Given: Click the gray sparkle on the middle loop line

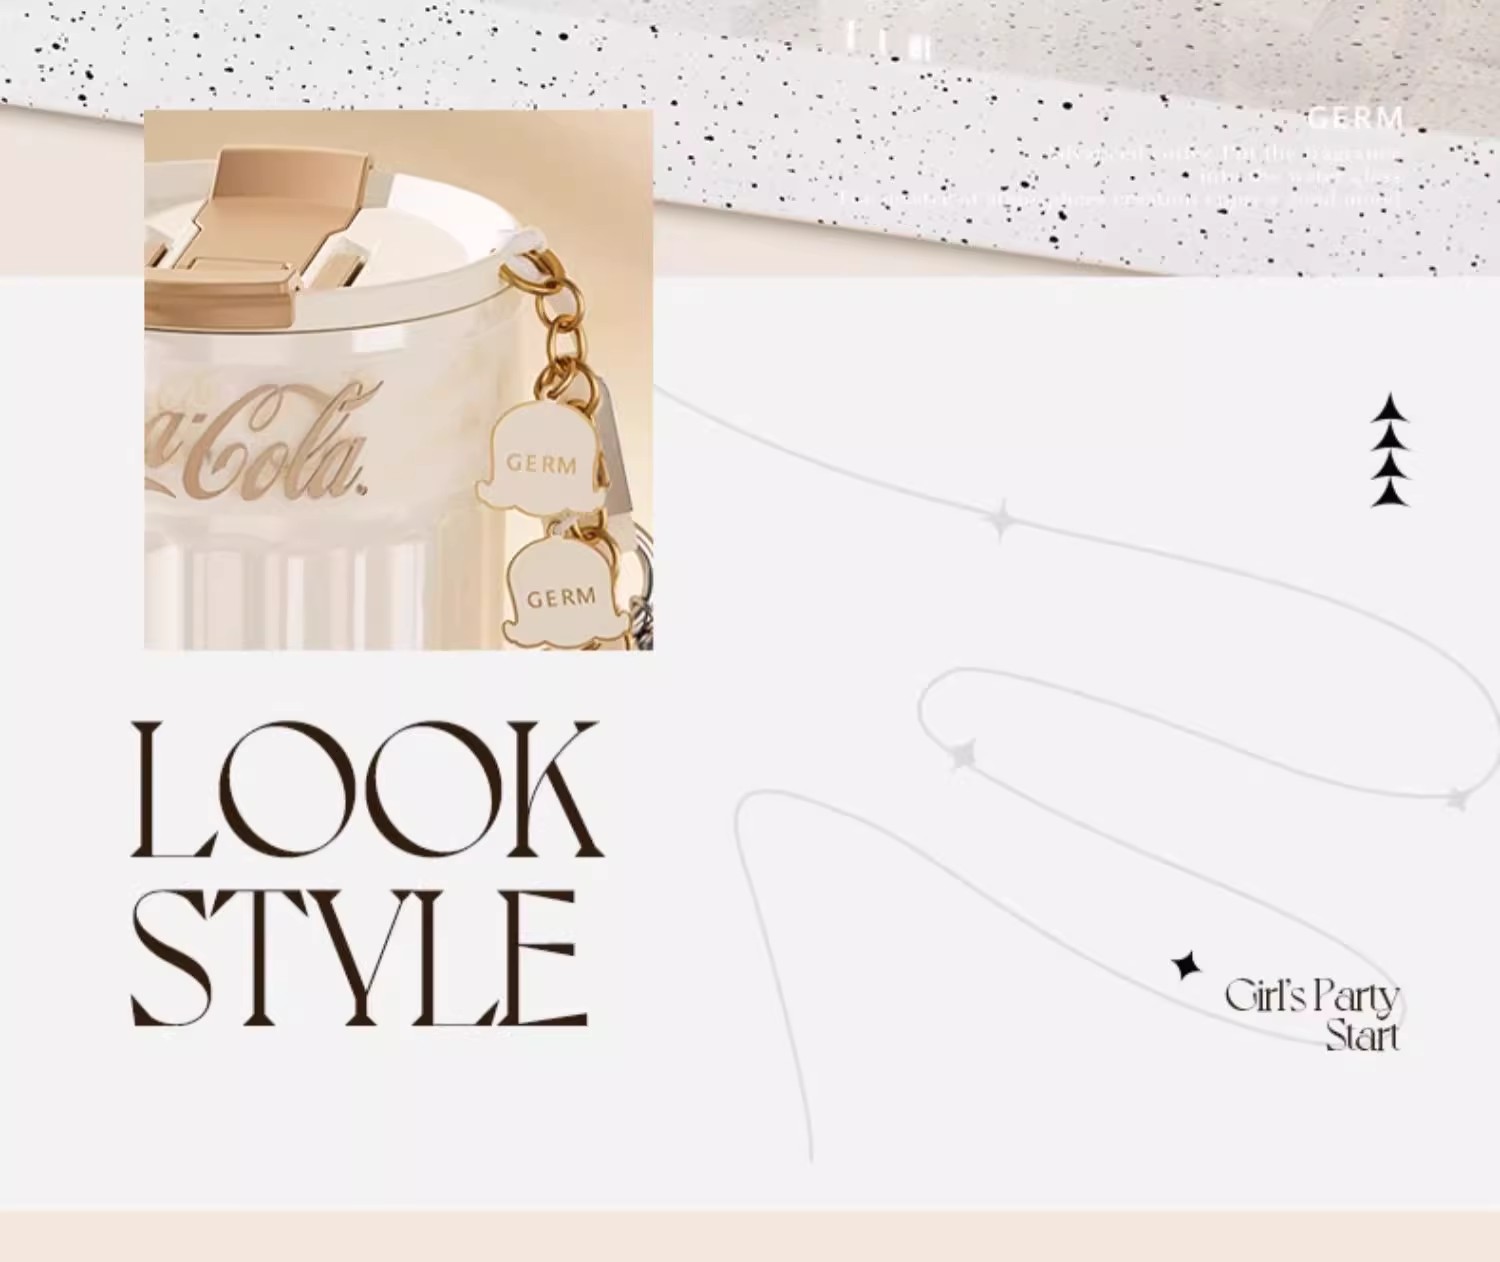Looking at the screenshot, I should pos(962,755).
